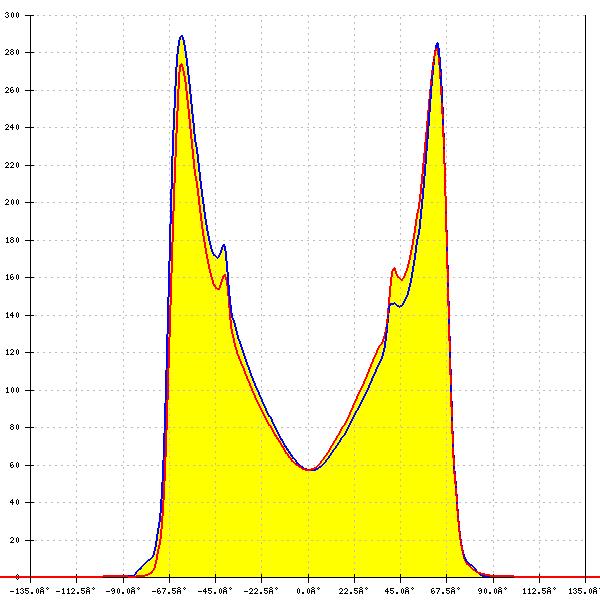
Task: Select the -112.5 horizontal axis label
Action: (75, 591)
